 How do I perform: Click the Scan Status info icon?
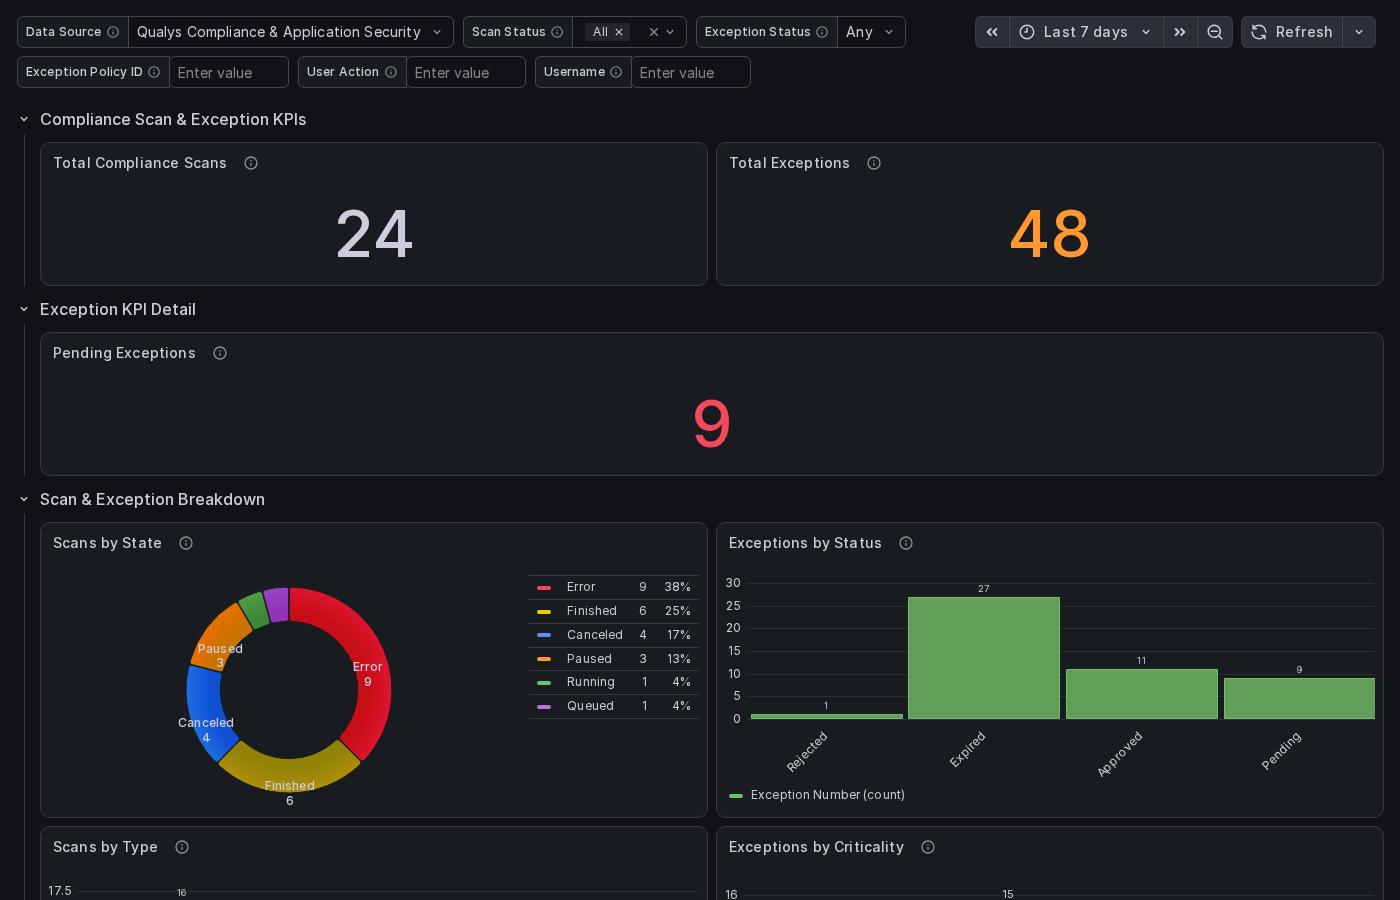pos(557,32)
